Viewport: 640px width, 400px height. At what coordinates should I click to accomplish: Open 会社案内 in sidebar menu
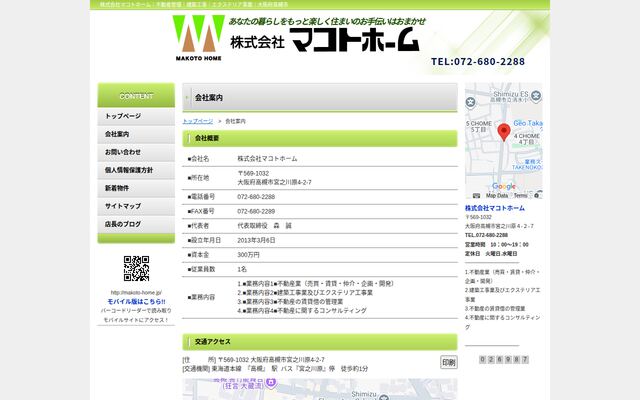coord(136,134)
